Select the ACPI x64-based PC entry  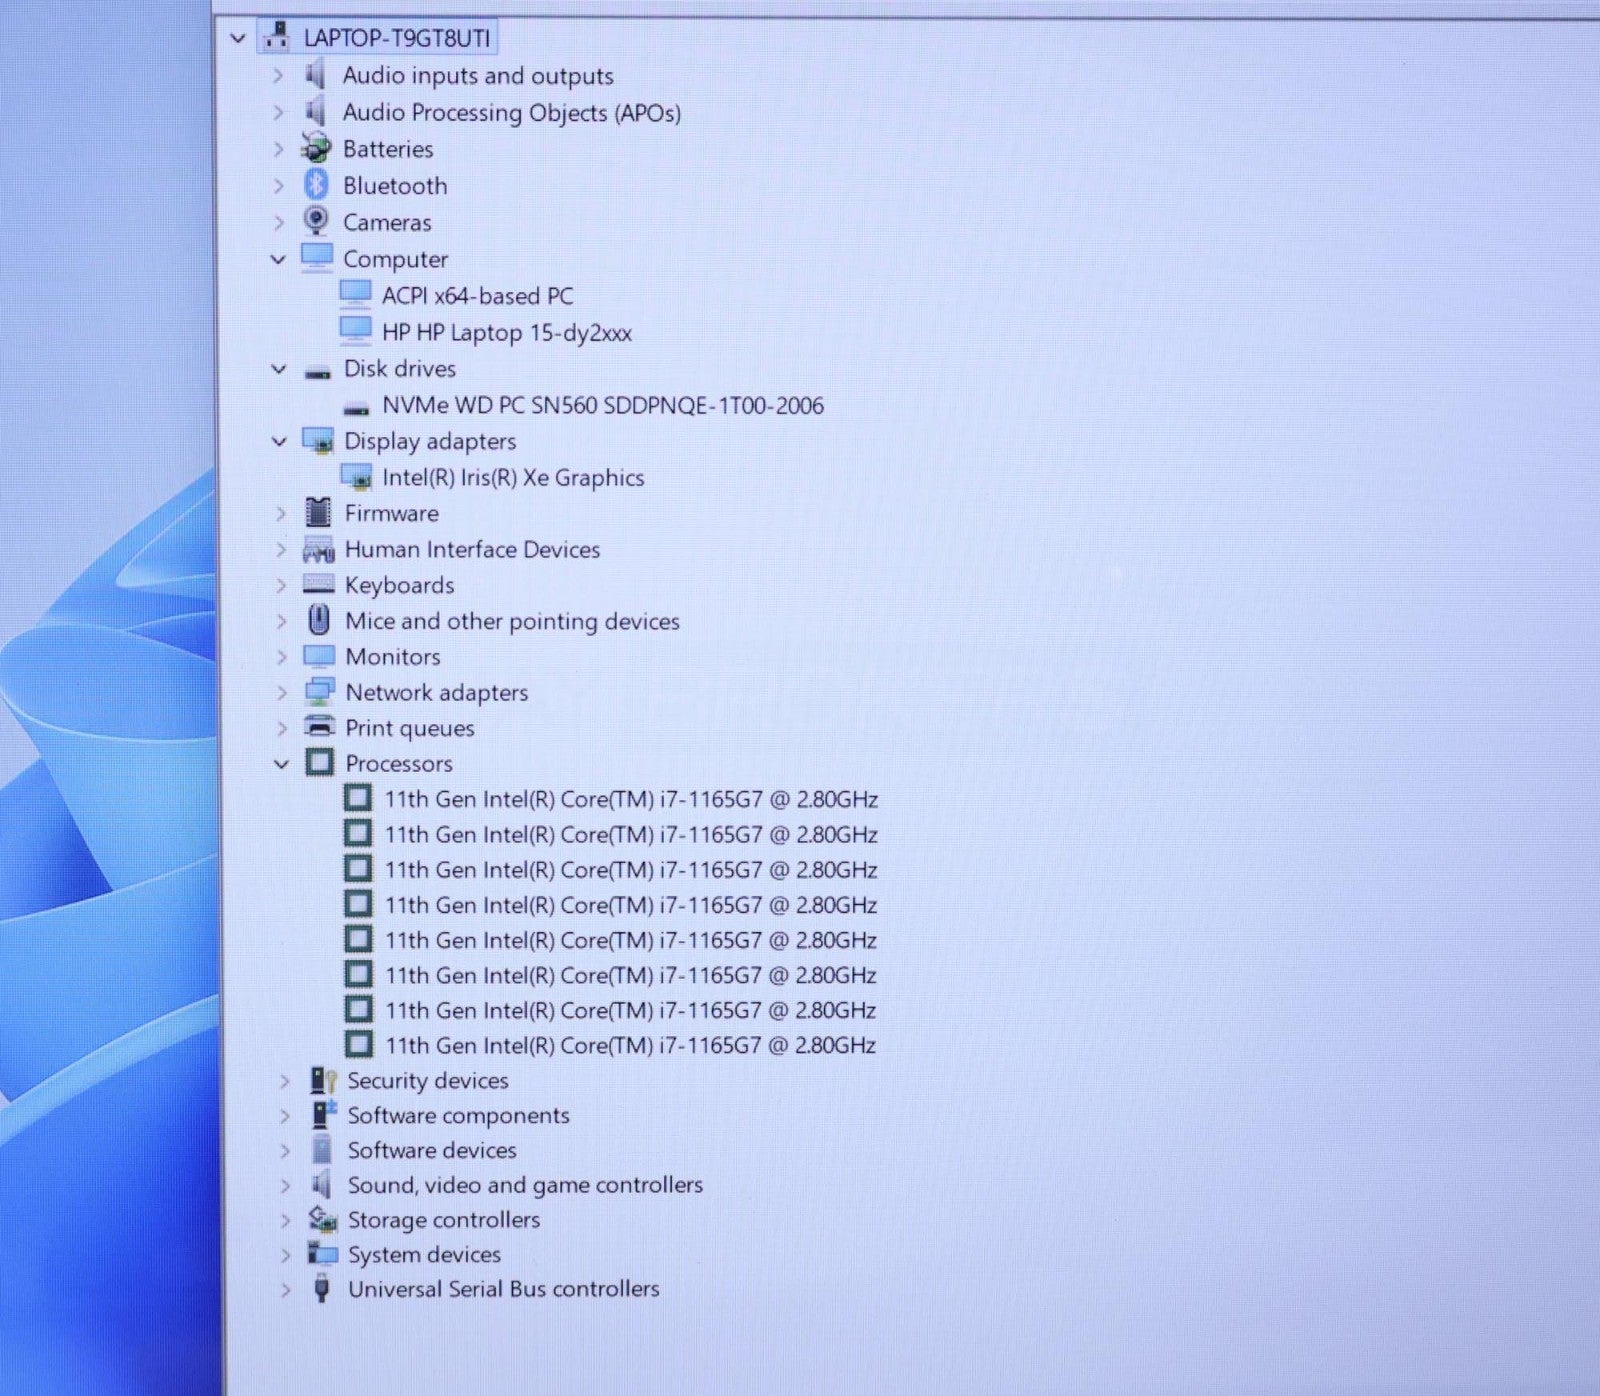(477, 296)
